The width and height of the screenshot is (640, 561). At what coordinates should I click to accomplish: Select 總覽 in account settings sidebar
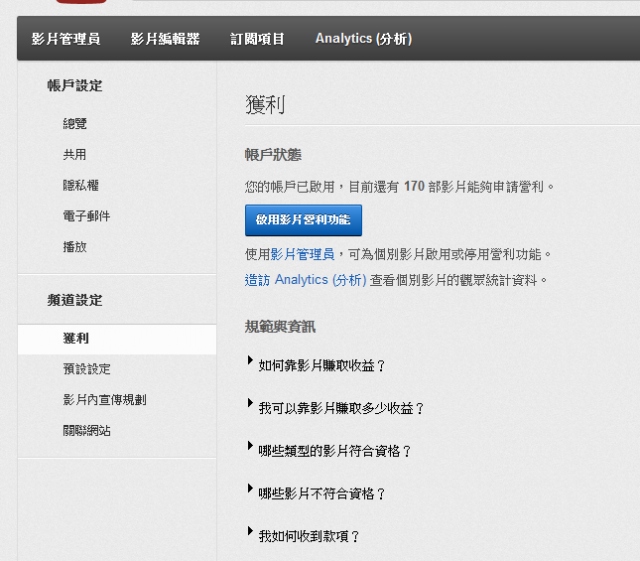(x=75, y=124)
